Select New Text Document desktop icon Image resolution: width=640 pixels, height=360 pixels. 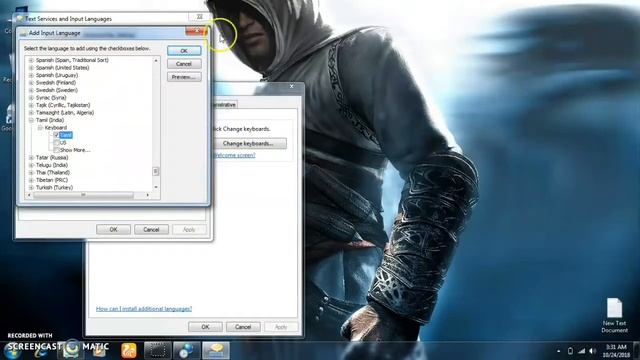click(614, 315)
